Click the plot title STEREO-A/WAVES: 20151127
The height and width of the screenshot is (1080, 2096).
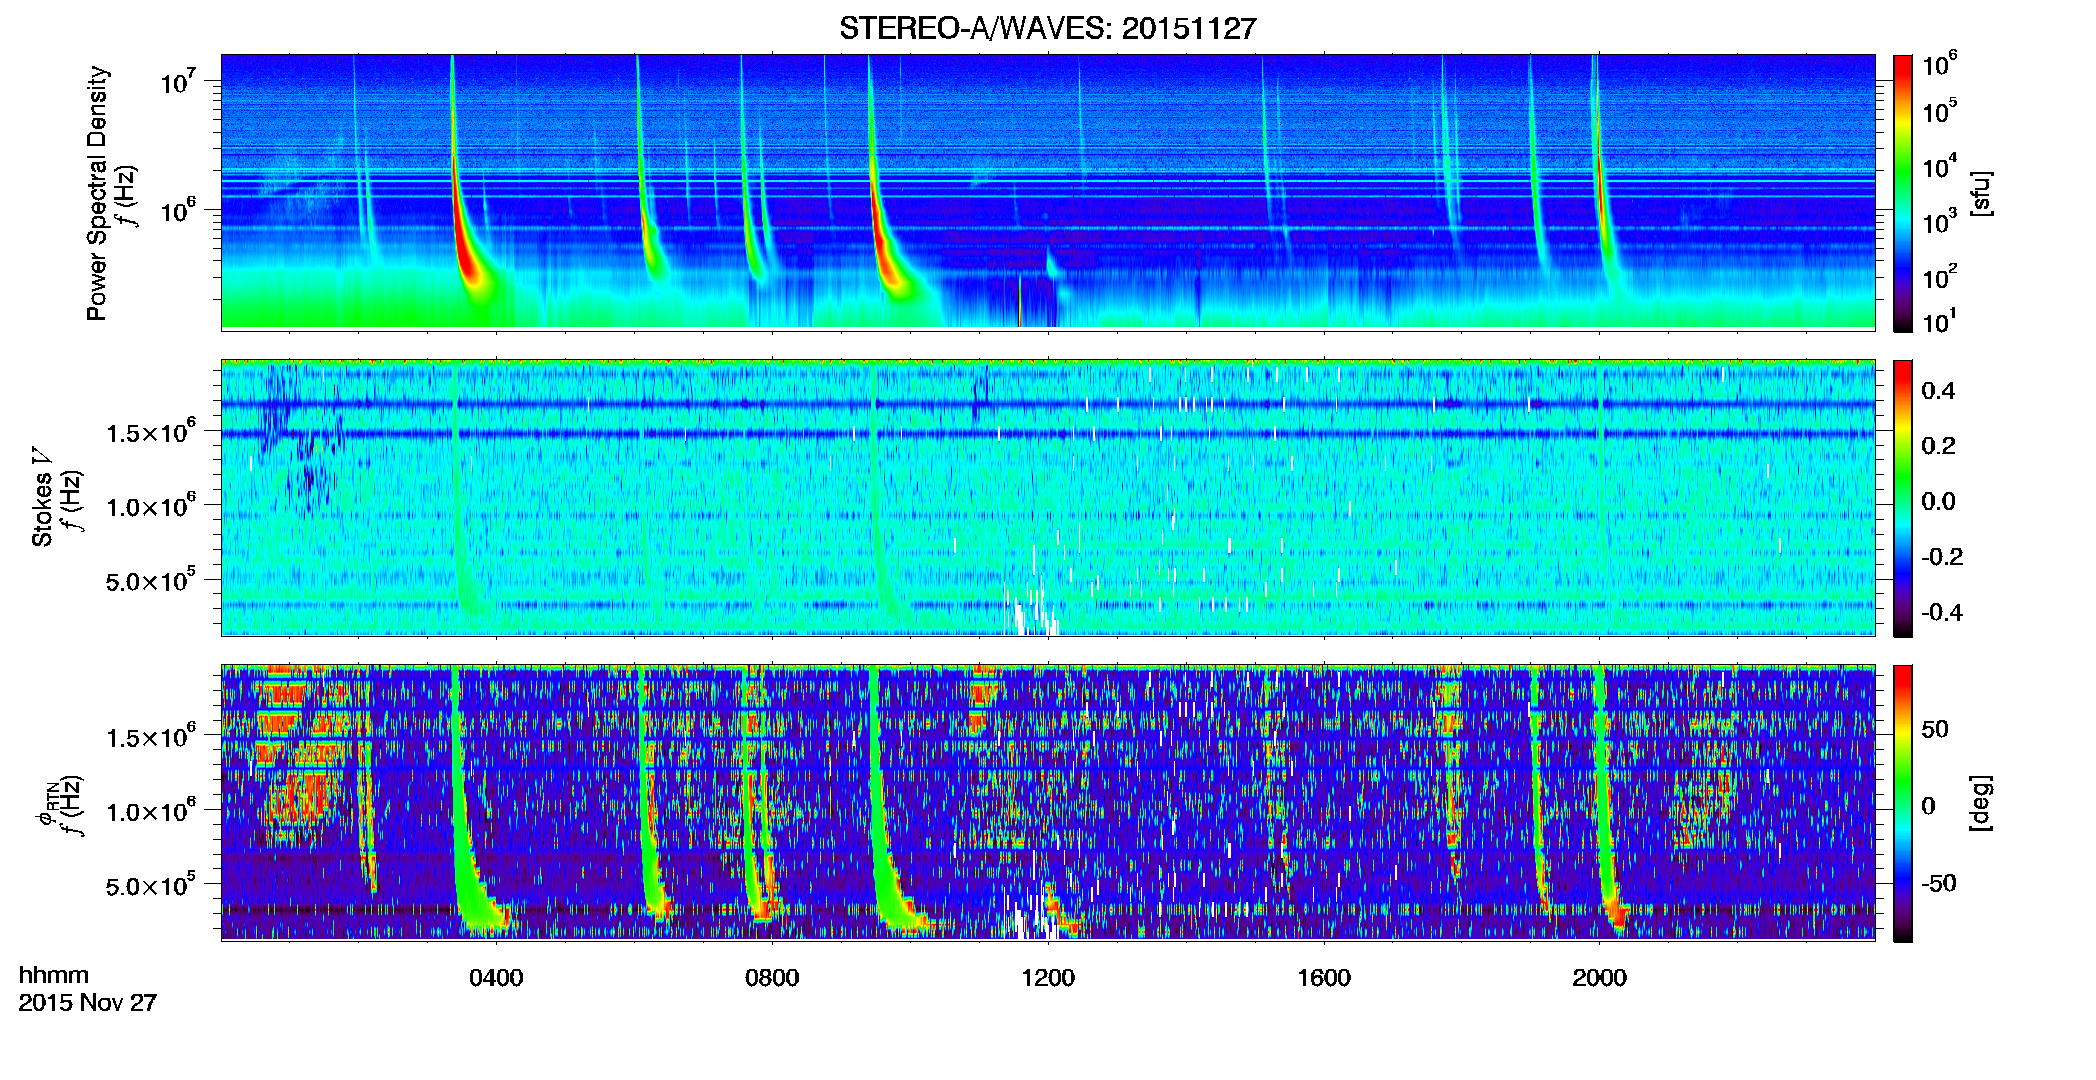click(x=1047, y=28)
